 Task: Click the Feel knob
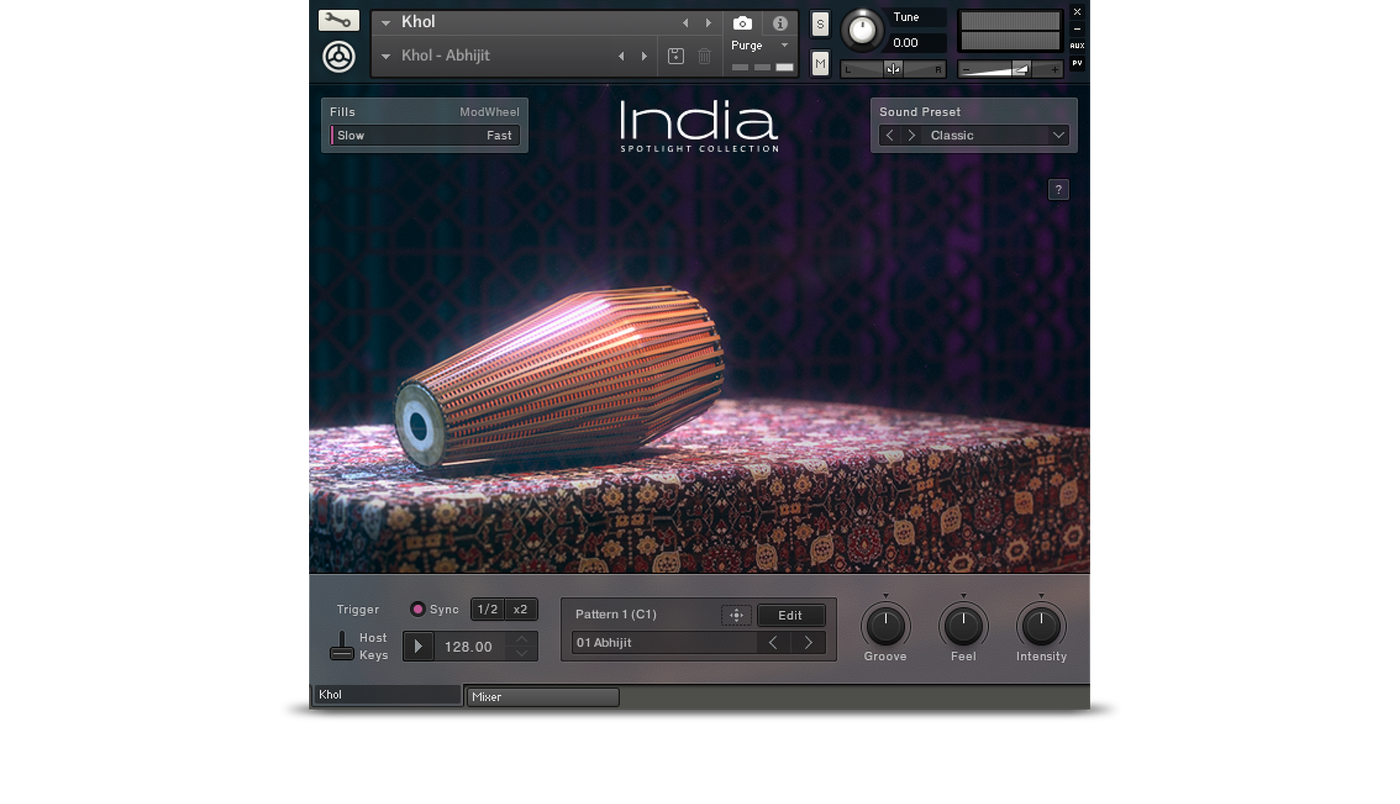(963, 626)
